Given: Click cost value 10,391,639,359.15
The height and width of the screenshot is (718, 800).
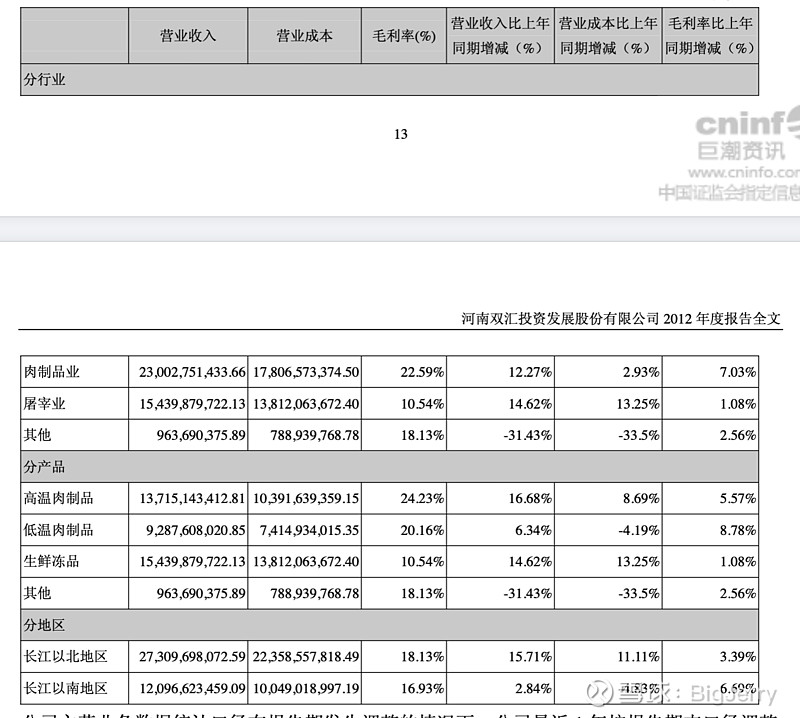Looking at the screenshot, I should pyautogui.click(x=306, y=498).
